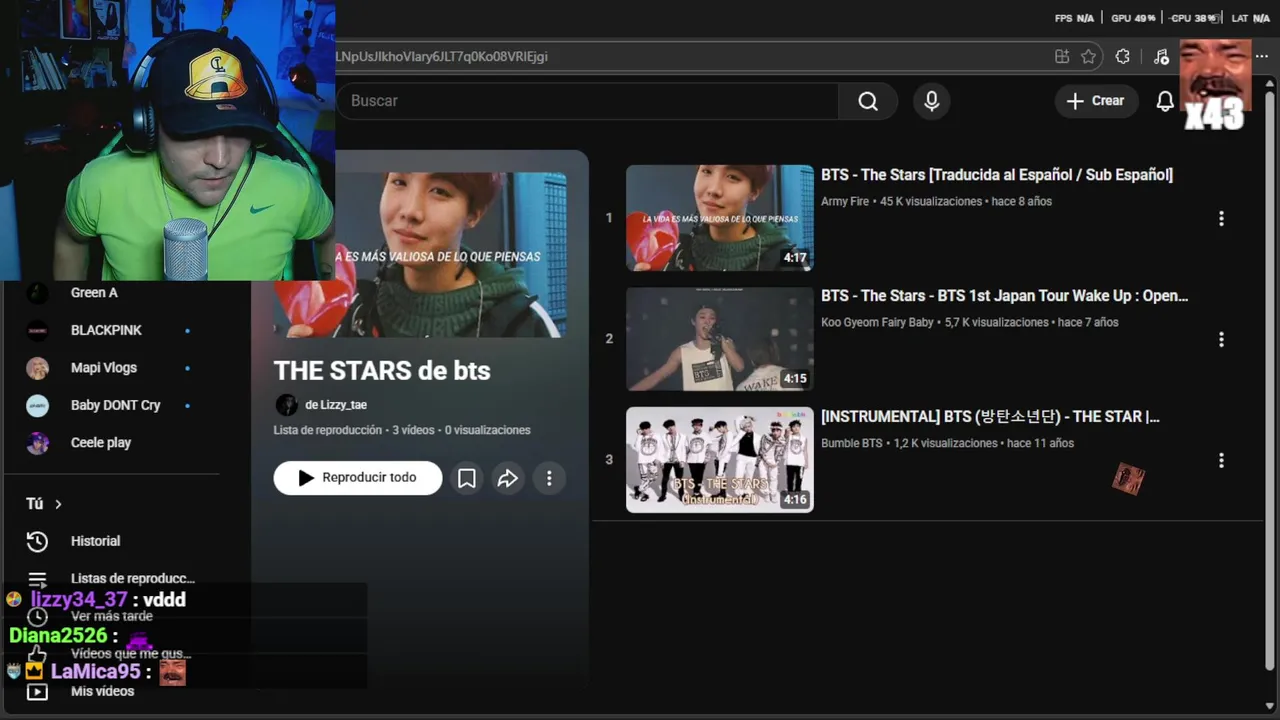Screen dimensions: 1280x720
Task: Visit Koo Gyeom Fairy Baby channel
Action: [877, 322]
